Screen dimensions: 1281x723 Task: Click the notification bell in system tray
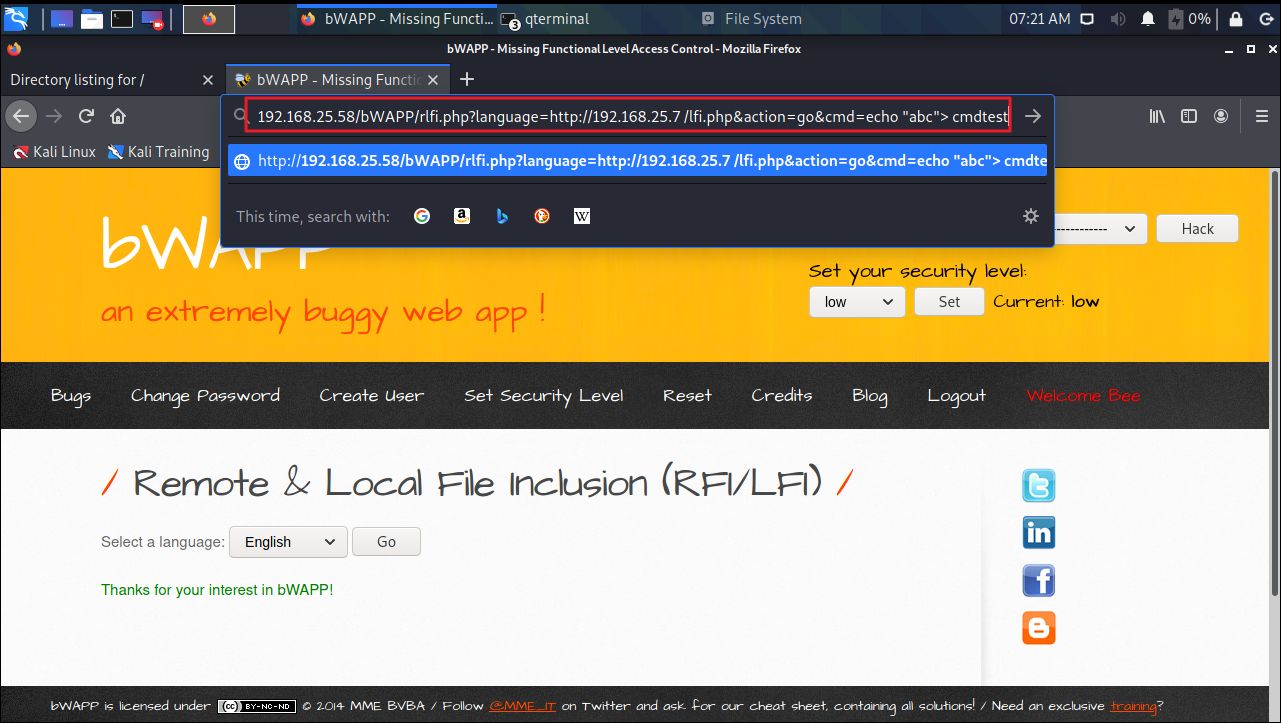click(1149, 19)
